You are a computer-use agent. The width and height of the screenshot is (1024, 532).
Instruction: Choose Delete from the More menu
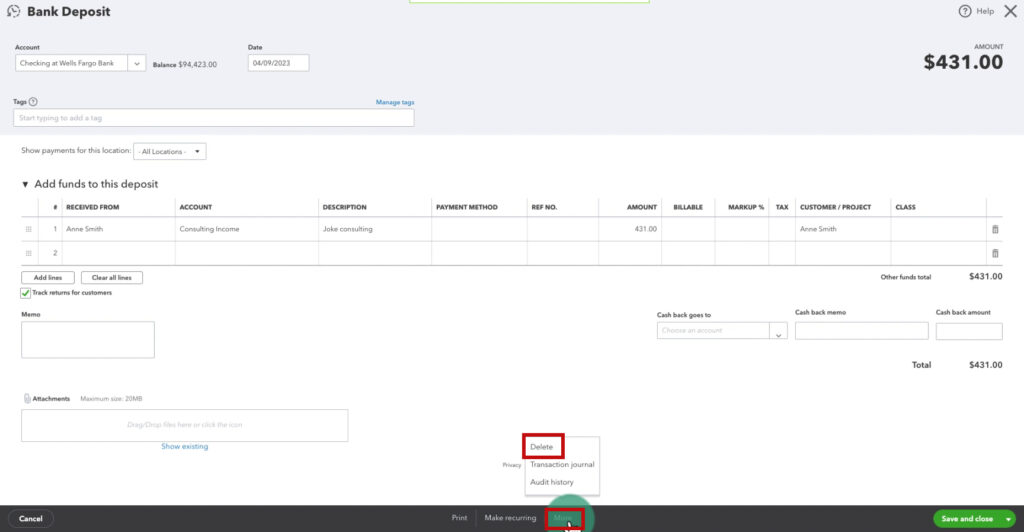coord(541,447)
